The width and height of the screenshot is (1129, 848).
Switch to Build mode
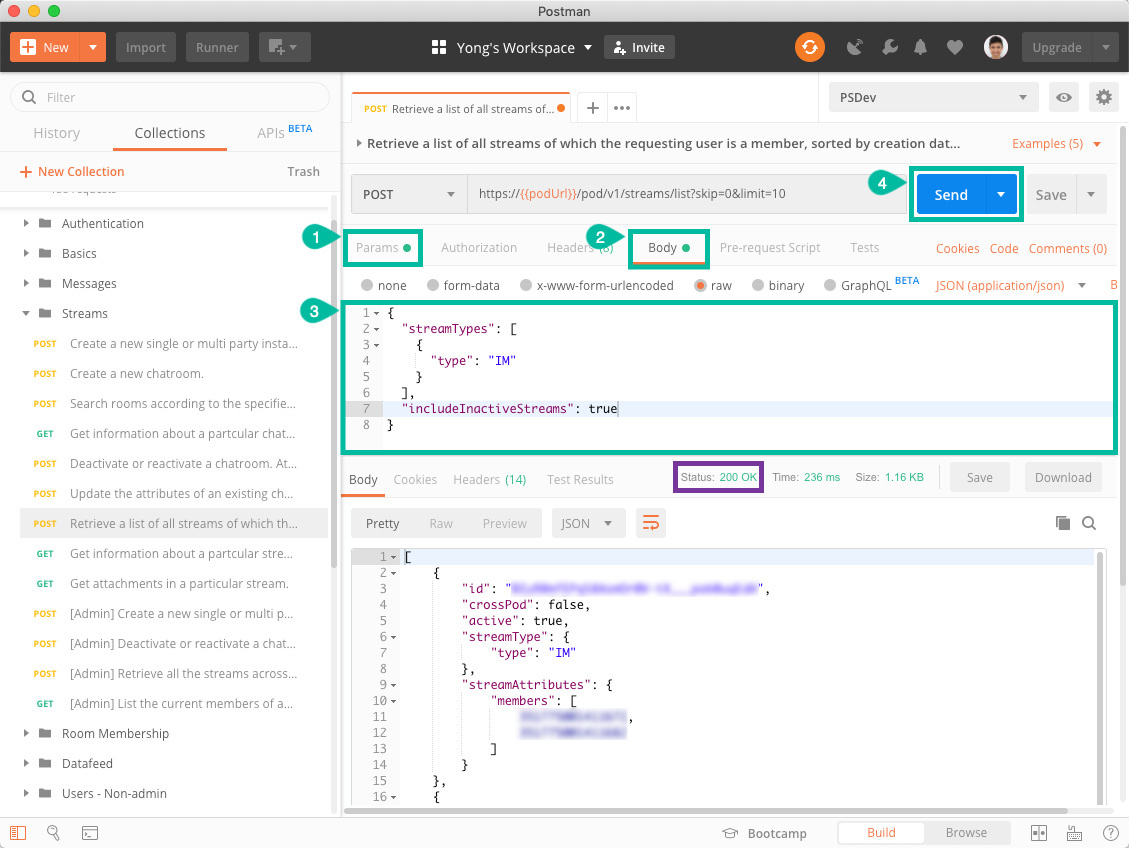(x=881, y=833)
